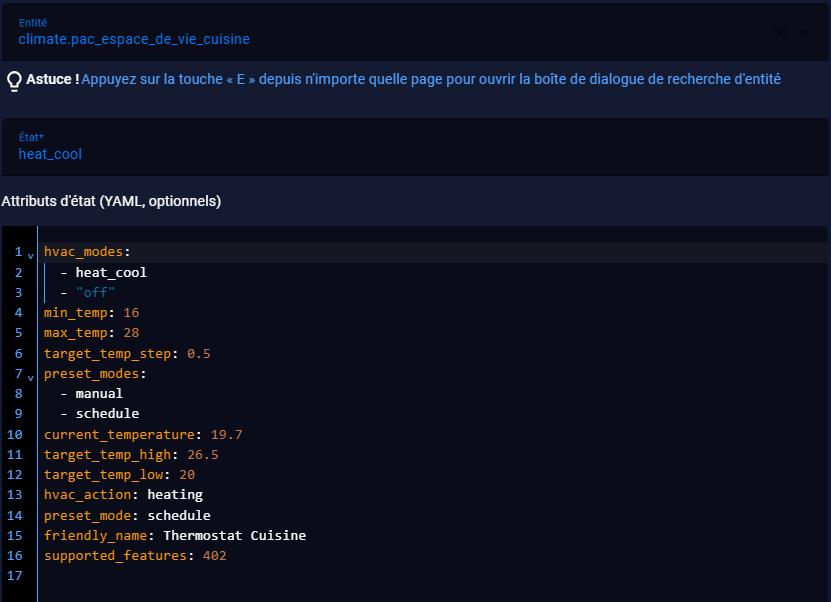
Task: Click the current_temperature value 19.7
Action: coord(226,435)
